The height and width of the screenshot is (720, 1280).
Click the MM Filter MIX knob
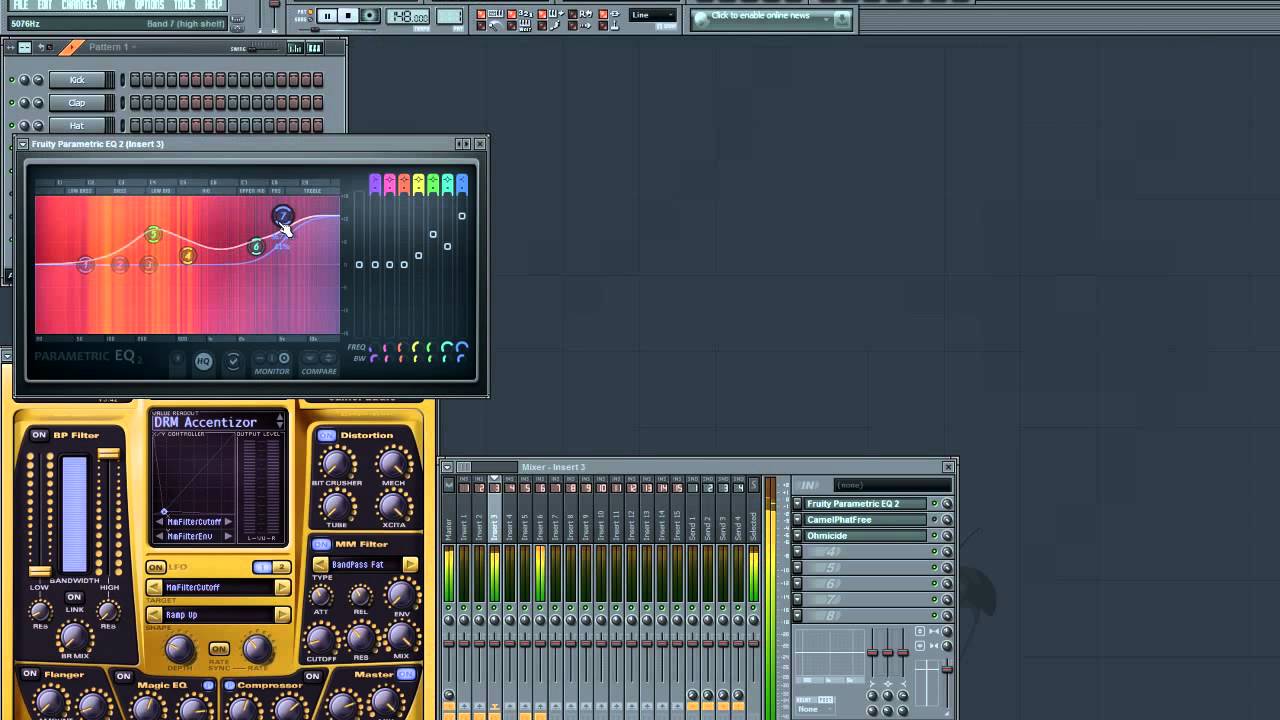click(x=401, y=637)
